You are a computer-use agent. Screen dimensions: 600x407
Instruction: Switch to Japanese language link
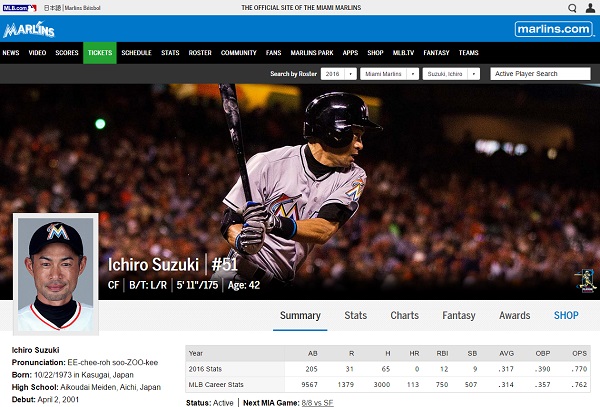pos(52,8)
